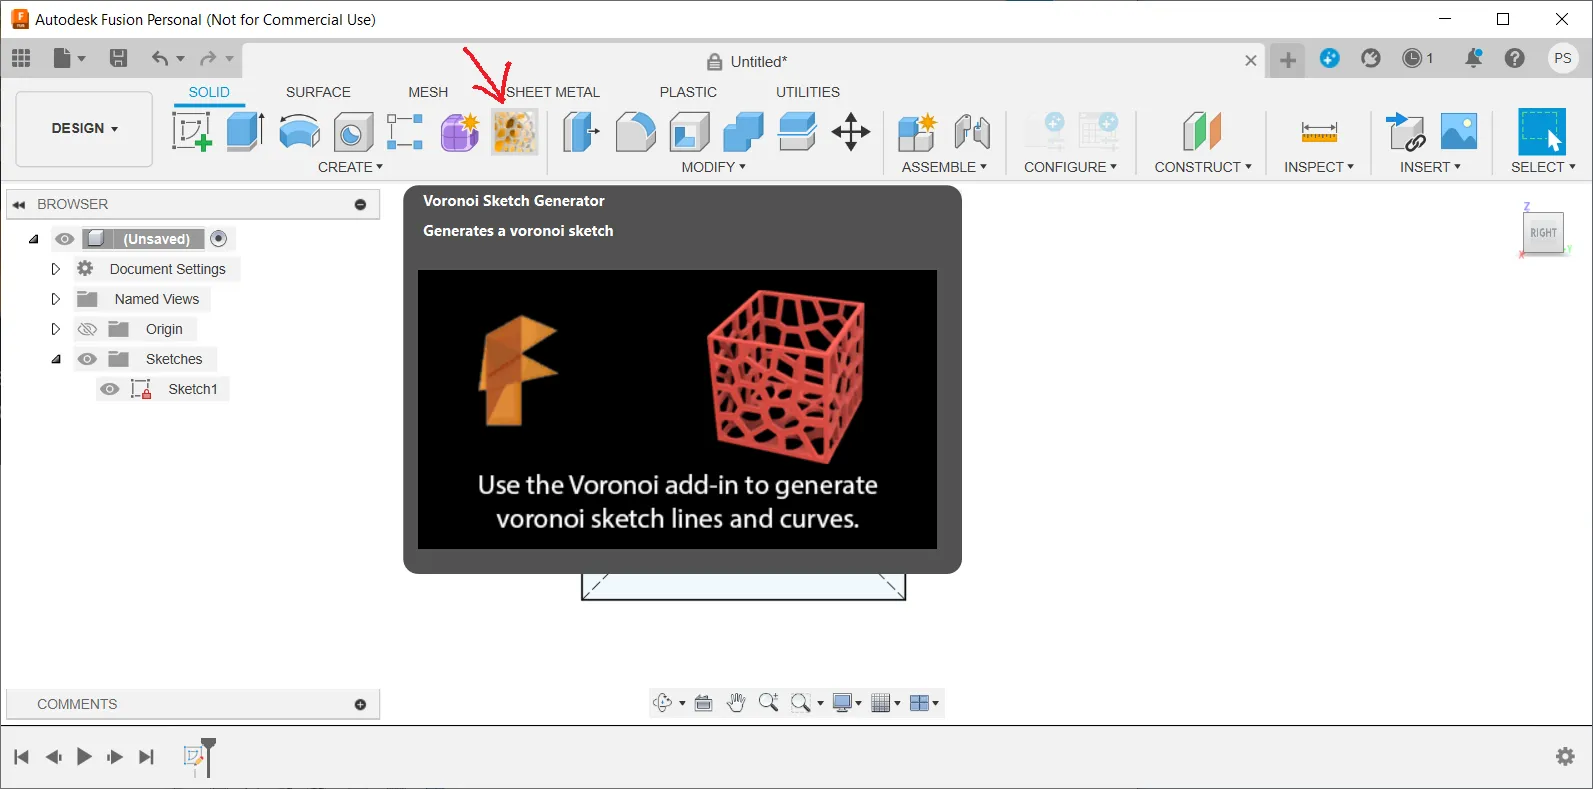This screenshot has height=789, width=1593.
Task: Switch to the PLASTIC tab
Action: [688, 92]
